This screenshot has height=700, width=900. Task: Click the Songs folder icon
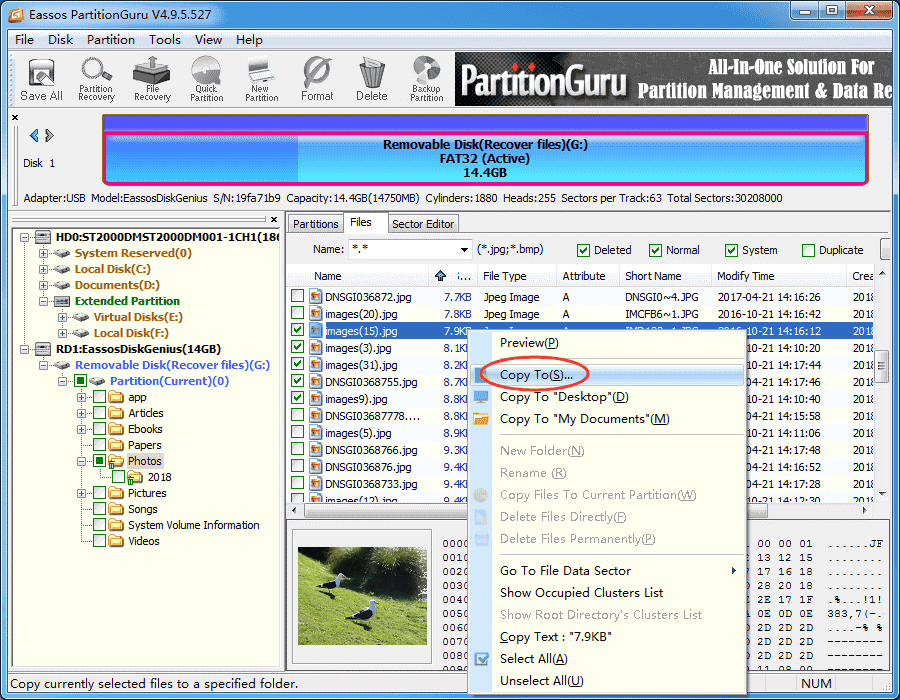pos(117,509)
